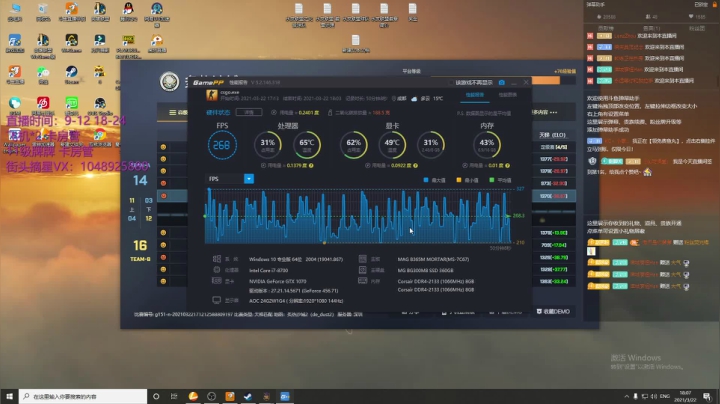Click the memory 43% usage gauge

(487, 145)
